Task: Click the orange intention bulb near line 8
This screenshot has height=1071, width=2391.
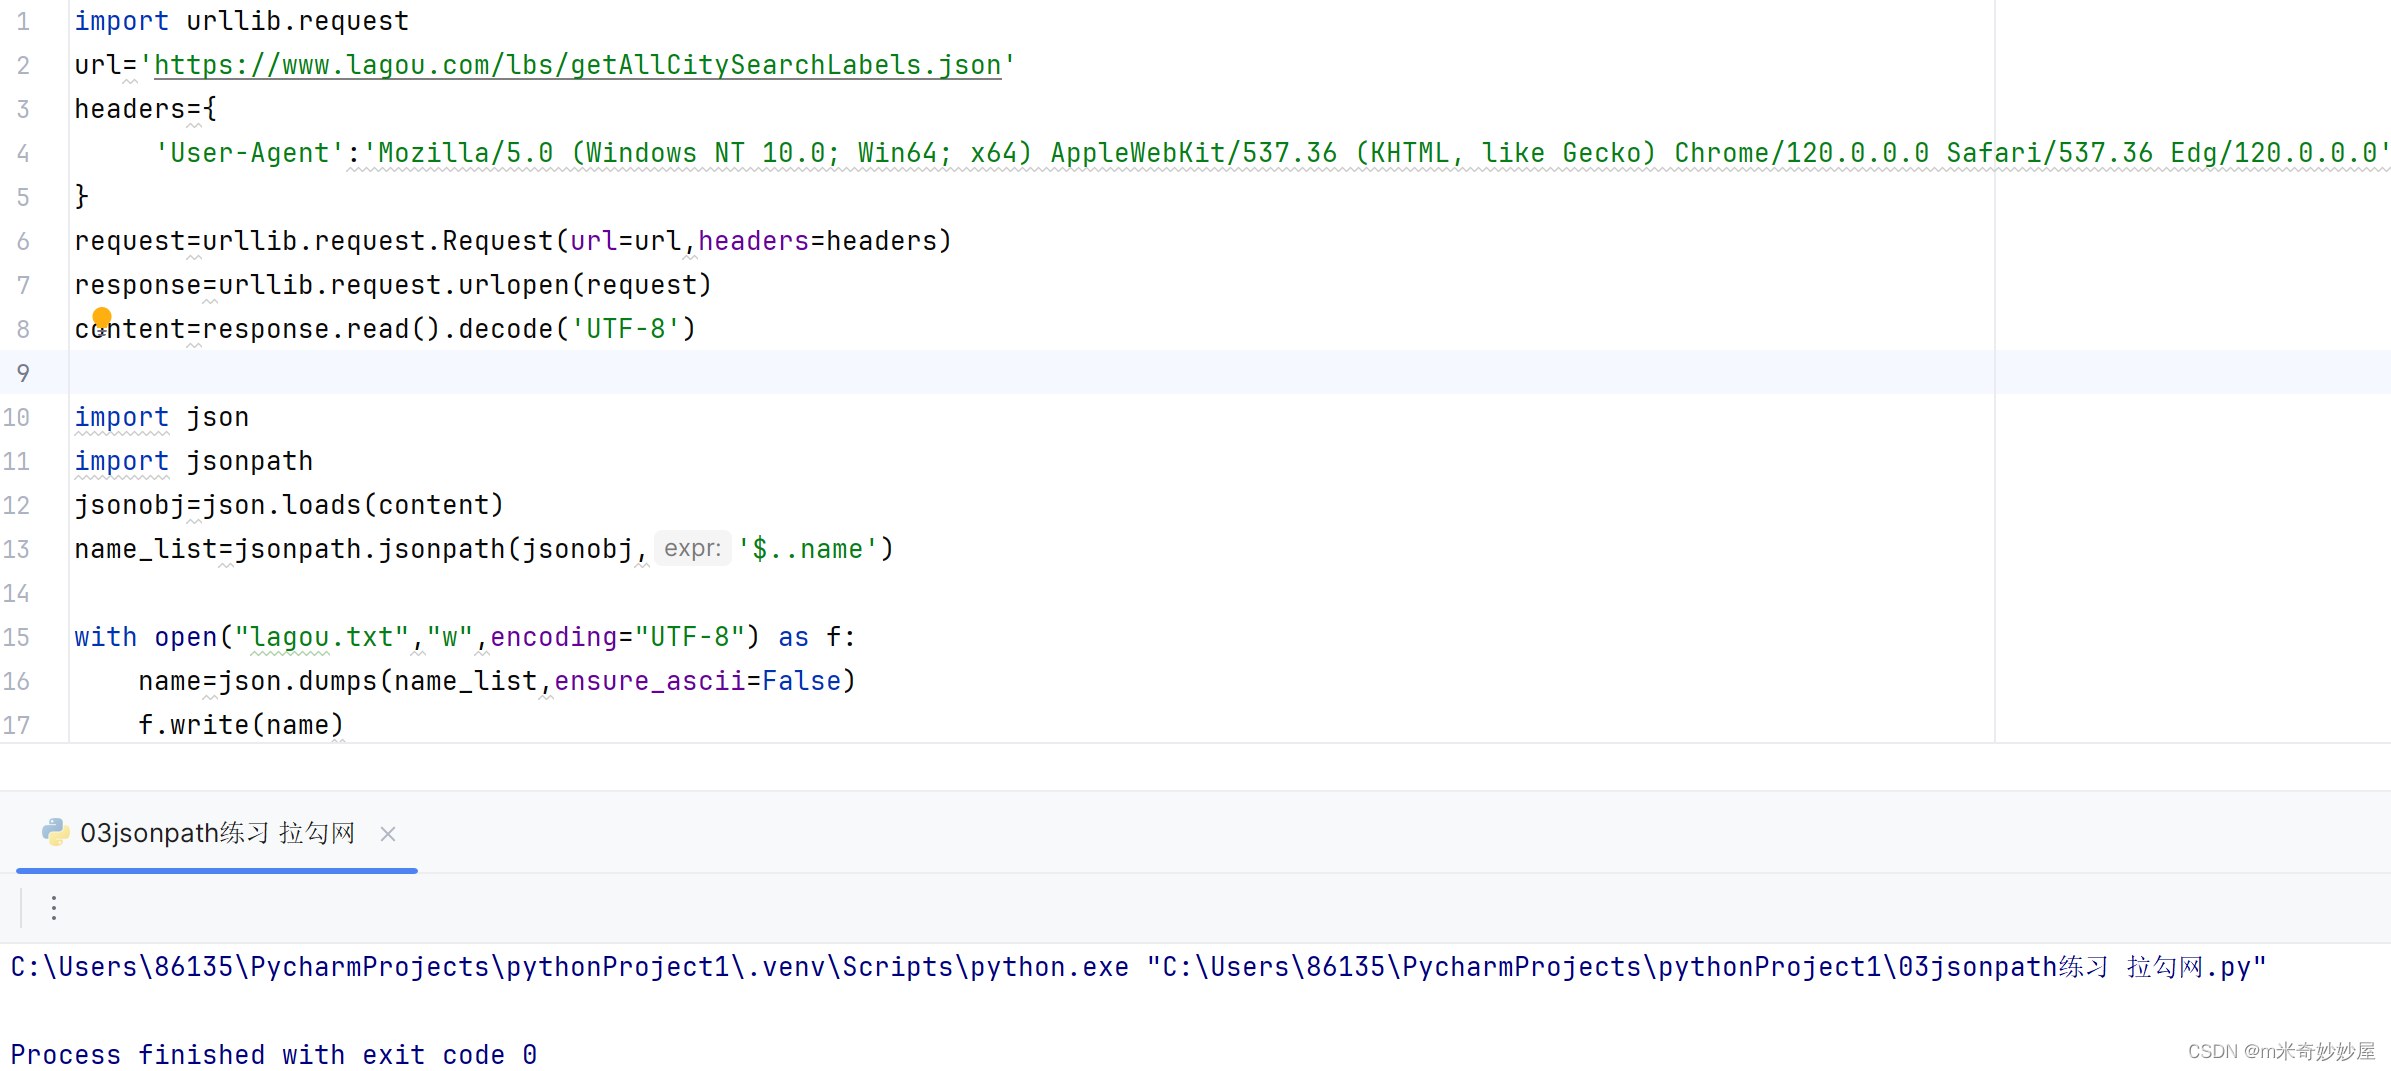Action: tap(103, 318)
